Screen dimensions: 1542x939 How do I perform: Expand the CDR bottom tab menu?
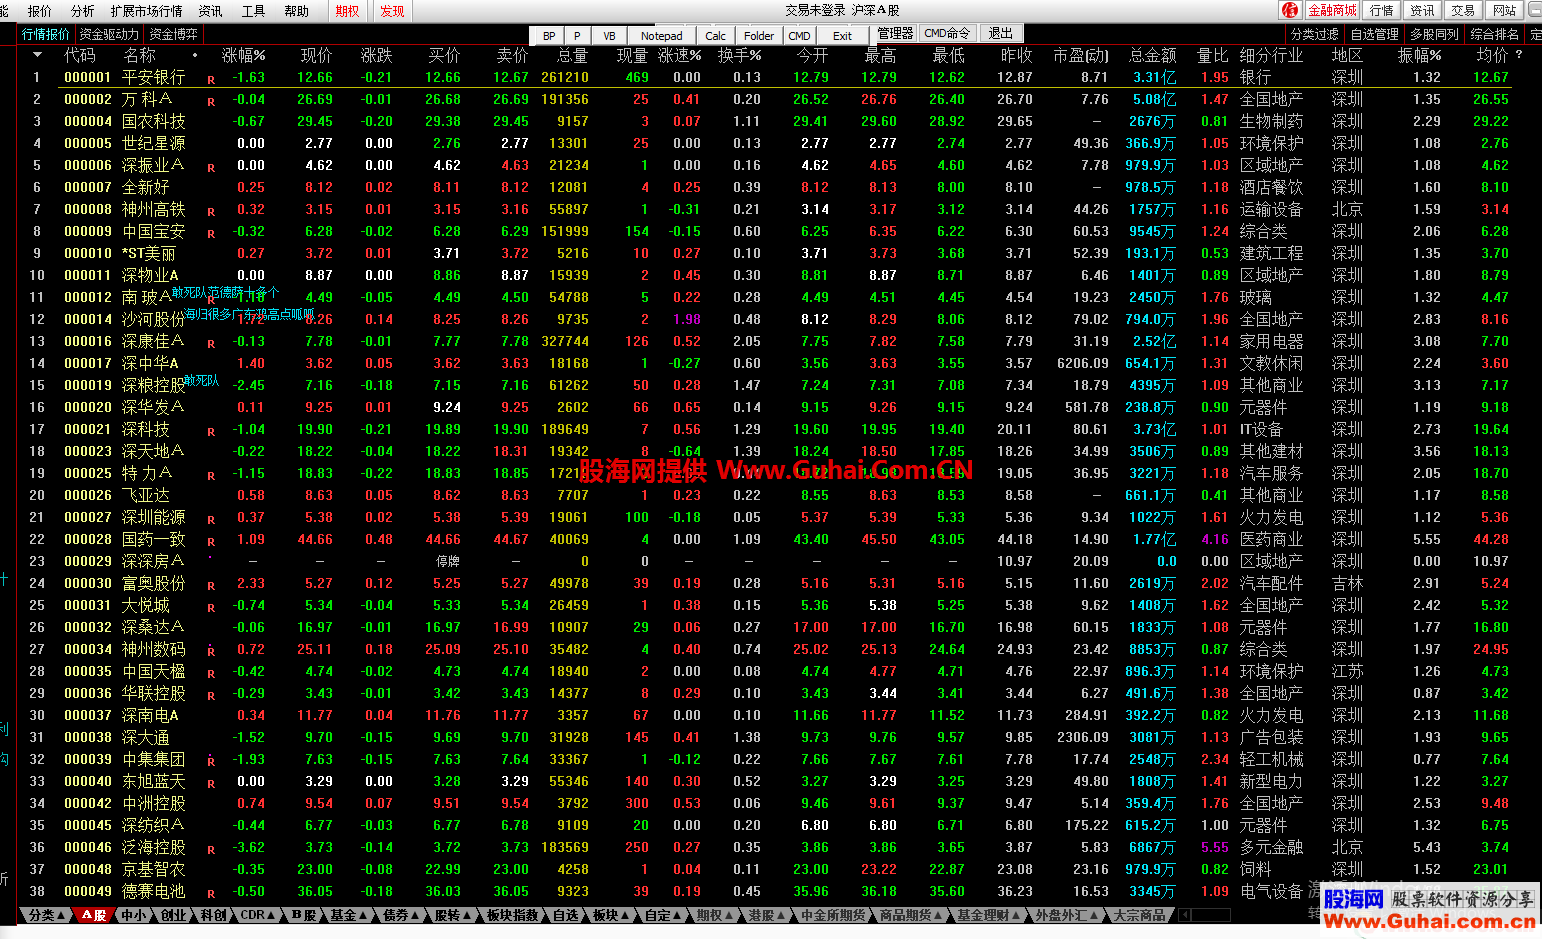coord(258,915)
